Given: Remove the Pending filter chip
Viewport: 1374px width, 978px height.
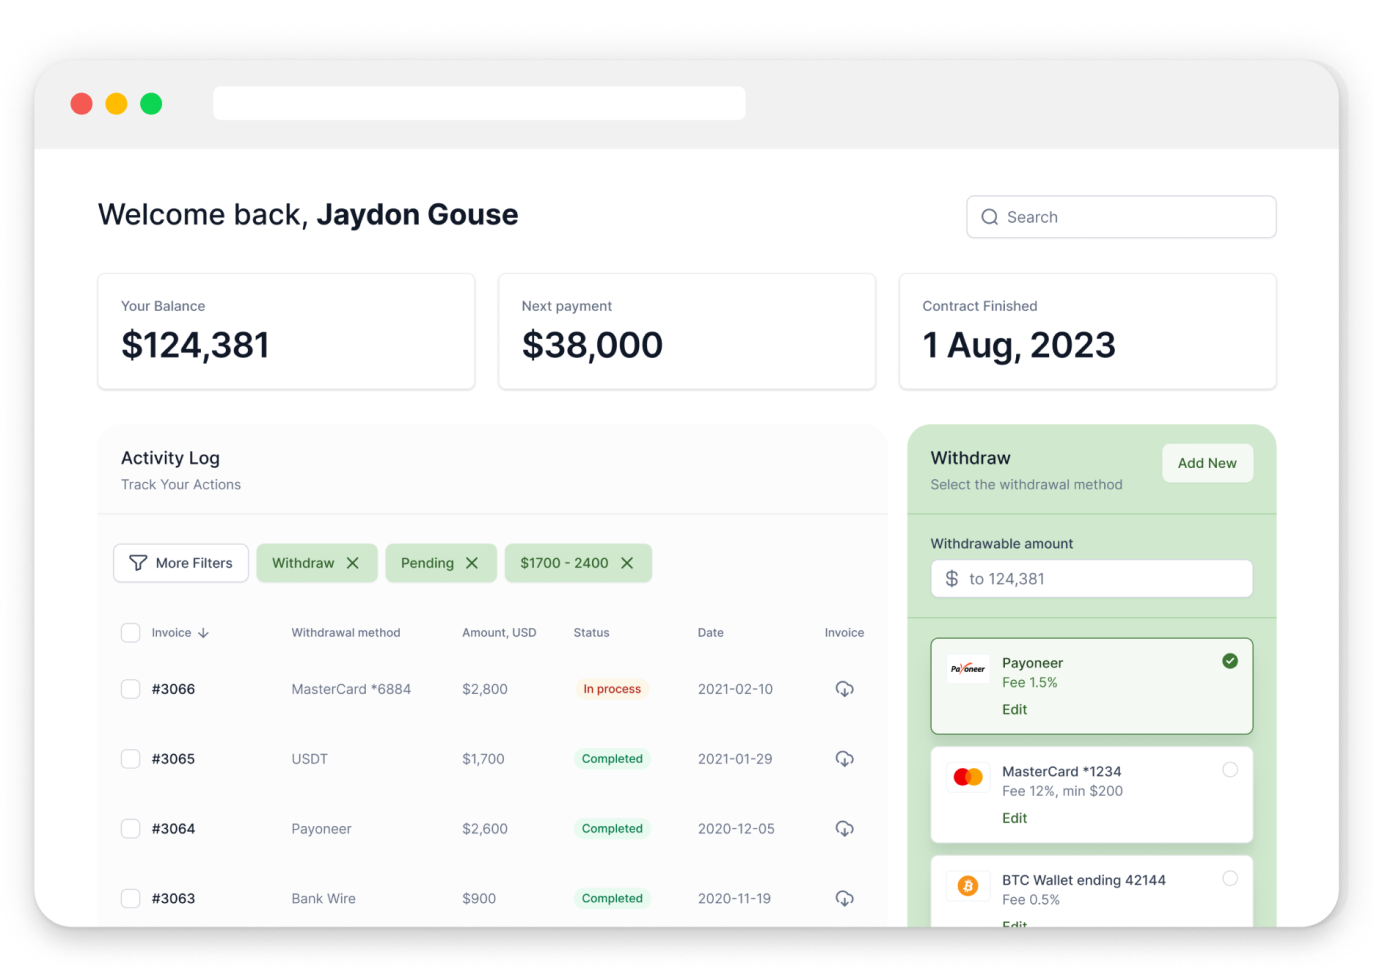Looking at the screenshot, I should (x=472, y=563).
